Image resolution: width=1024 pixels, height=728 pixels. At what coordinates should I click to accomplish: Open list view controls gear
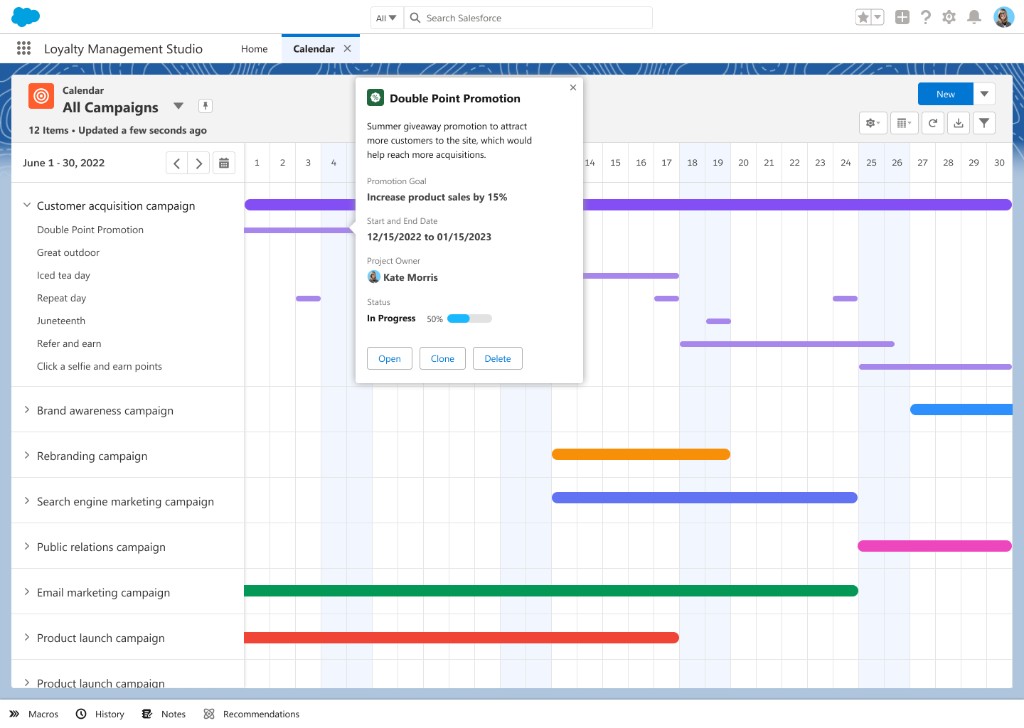pyautogui.click(x=872, y=123)
